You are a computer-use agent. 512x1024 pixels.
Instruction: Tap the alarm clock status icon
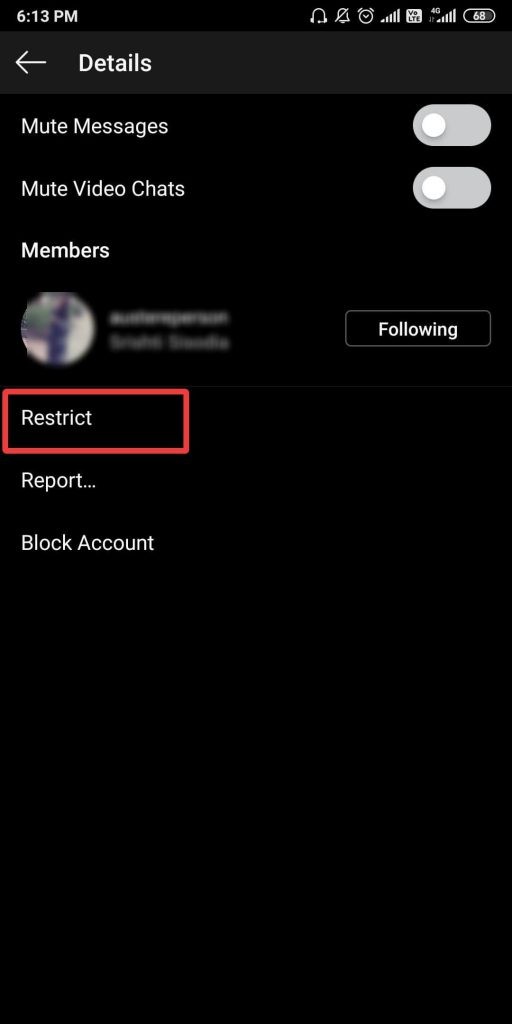pyautogui.click(x=366, y=16)
